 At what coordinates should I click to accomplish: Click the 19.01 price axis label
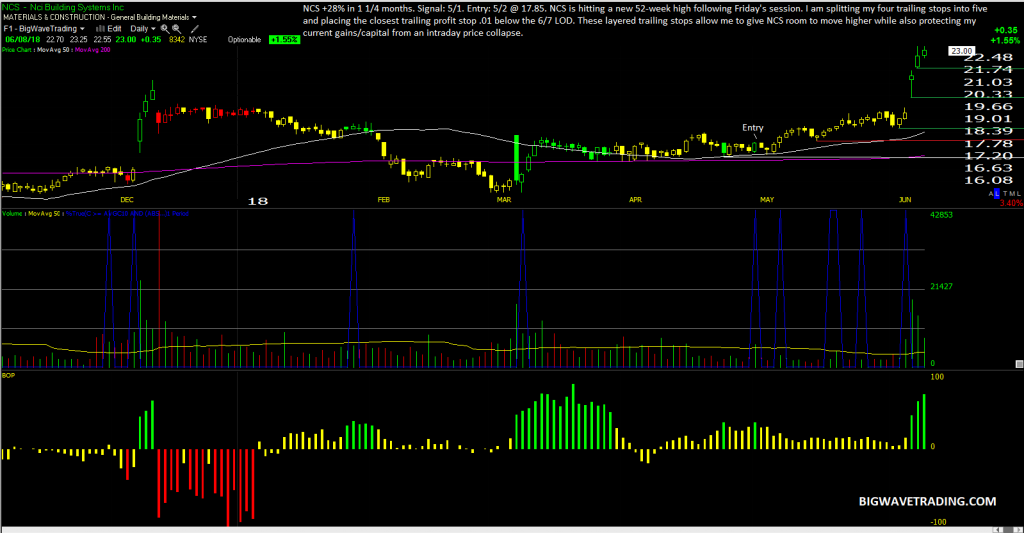[x=988, y=119]
